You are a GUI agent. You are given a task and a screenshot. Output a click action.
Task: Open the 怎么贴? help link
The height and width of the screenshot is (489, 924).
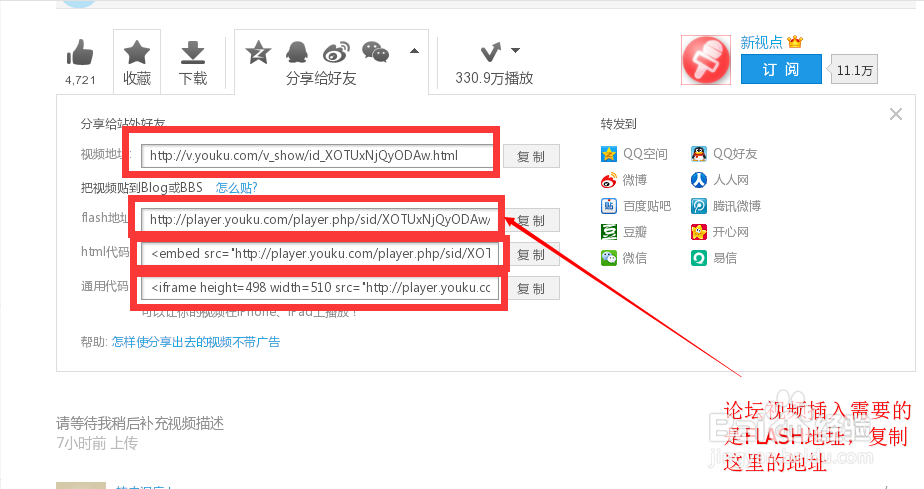(x=236, y=187)
